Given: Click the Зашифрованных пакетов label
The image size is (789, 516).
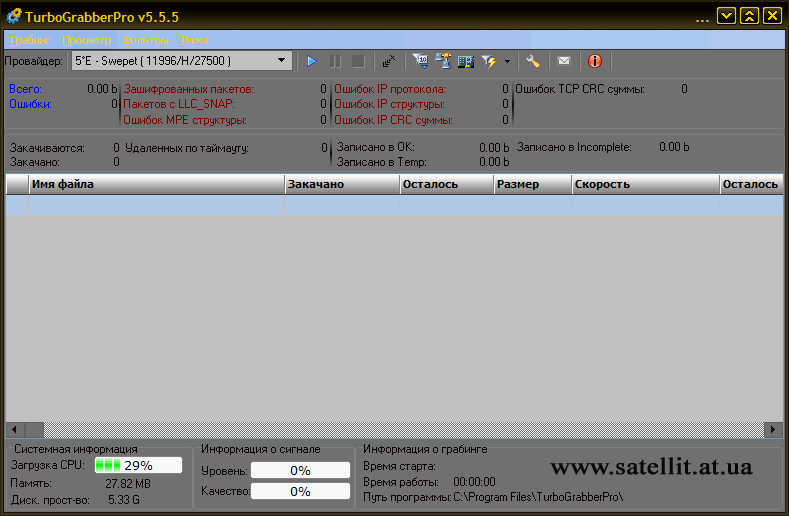Looking at the screenshot, I should pos(189,89).
